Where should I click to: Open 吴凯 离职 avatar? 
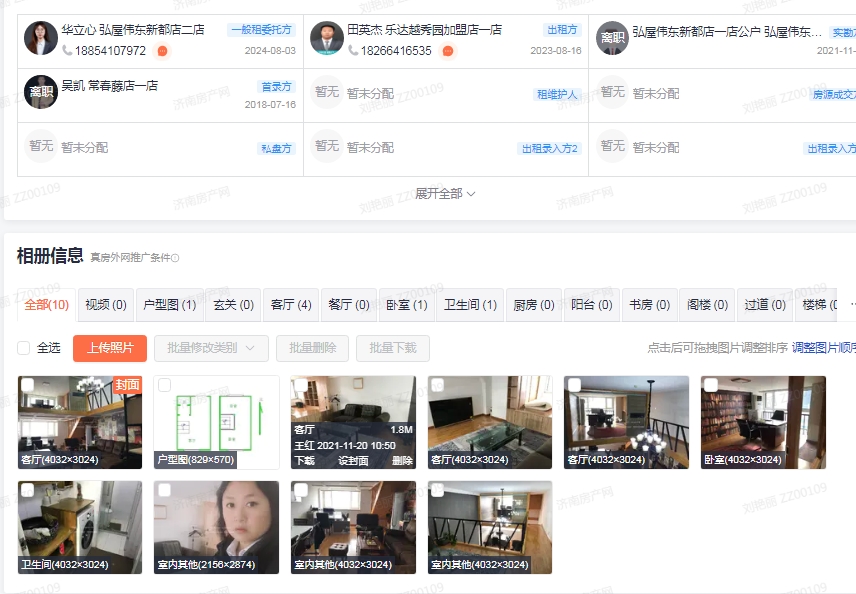tap(40, 92)
